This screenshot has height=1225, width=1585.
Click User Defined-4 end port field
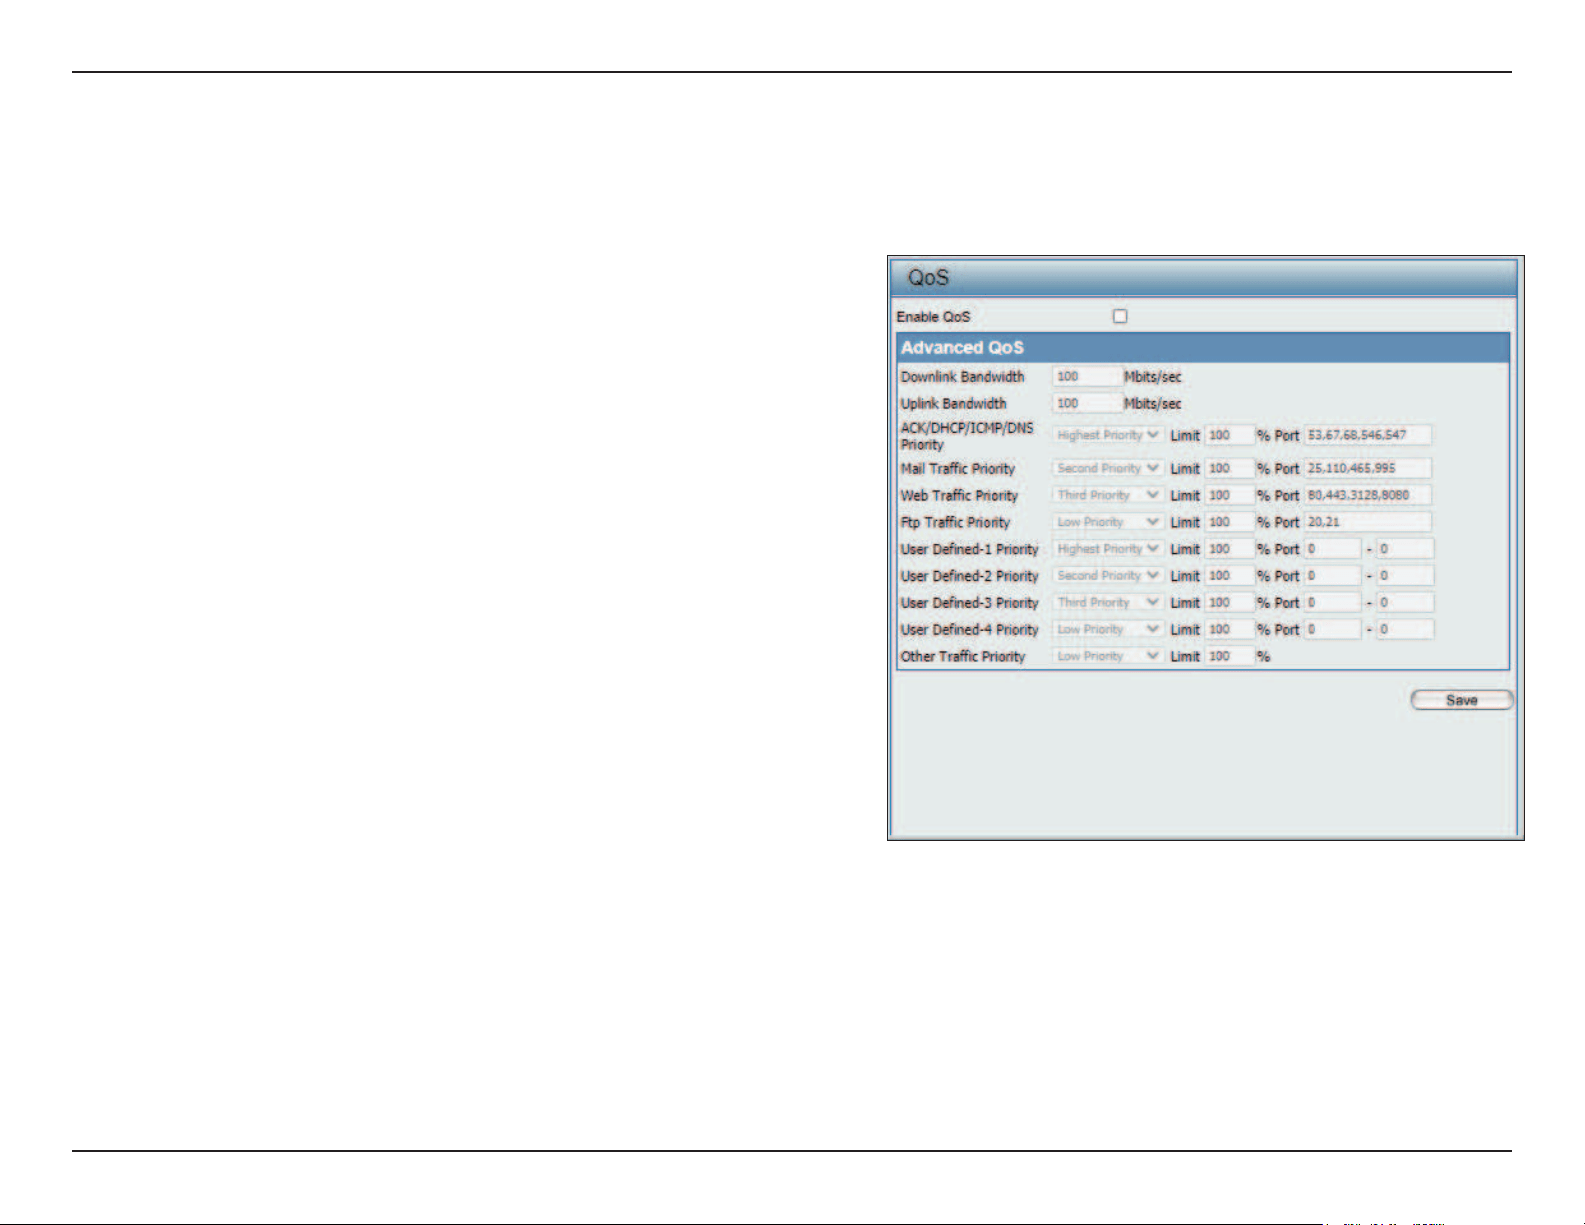pos(1405,630)
